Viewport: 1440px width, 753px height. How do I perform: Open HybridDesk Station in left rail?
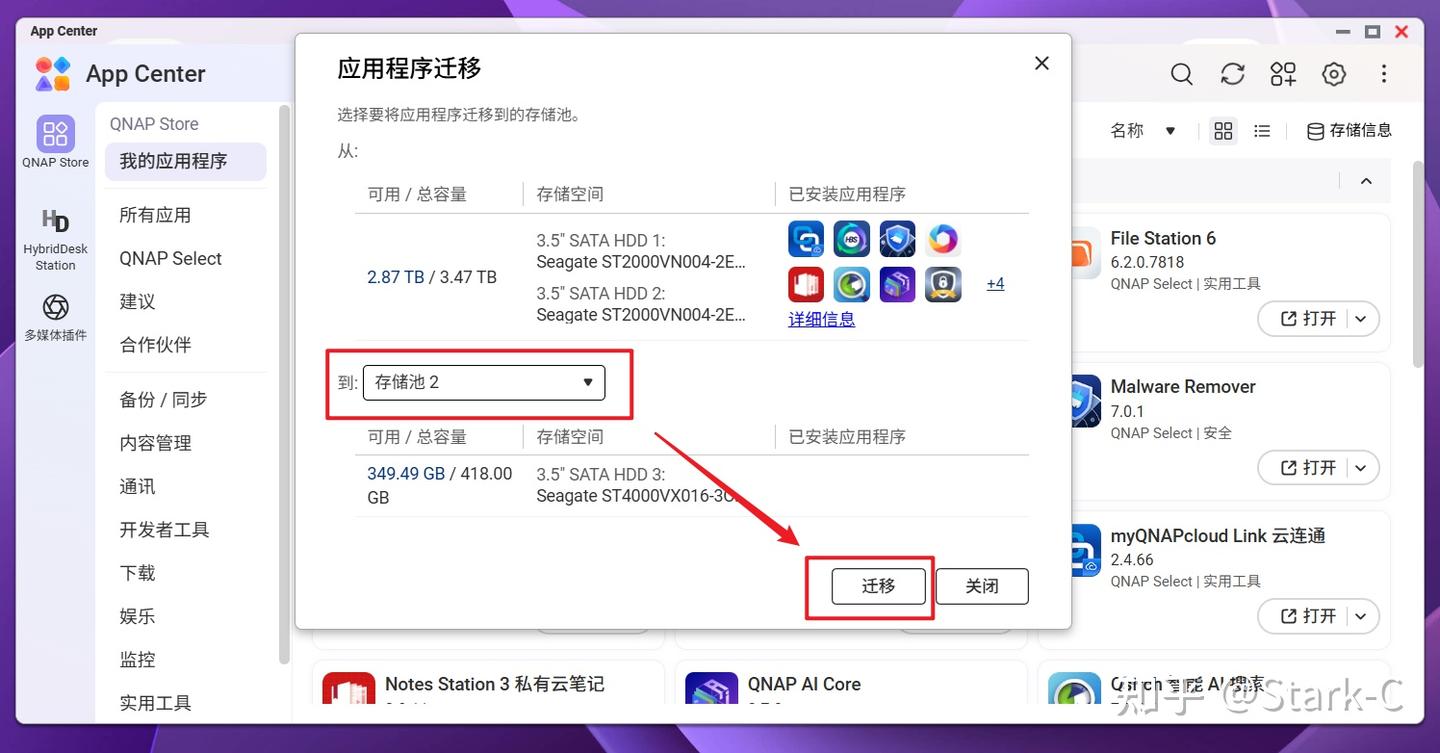pos(56,239)
